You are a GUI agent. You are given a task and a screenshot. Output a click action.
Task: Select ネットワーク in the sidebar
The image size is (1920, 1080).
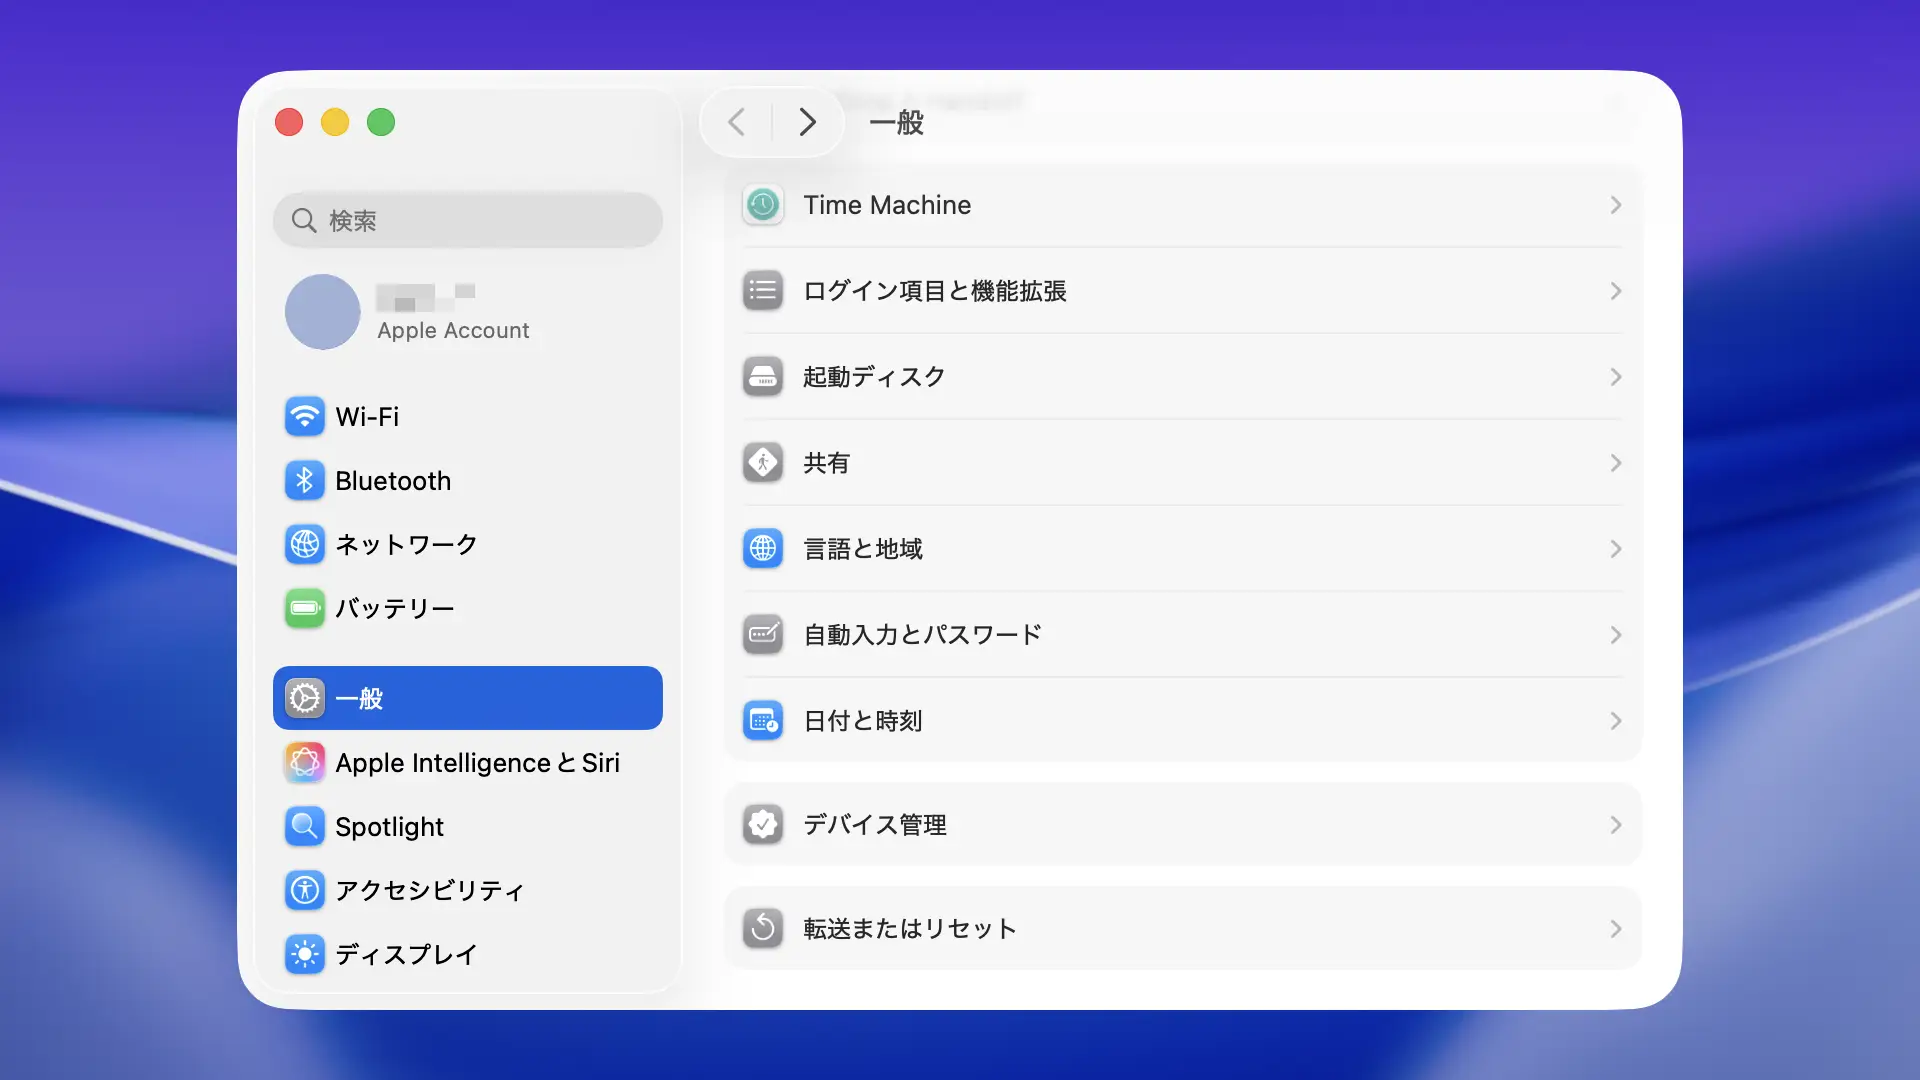point(406,545)
